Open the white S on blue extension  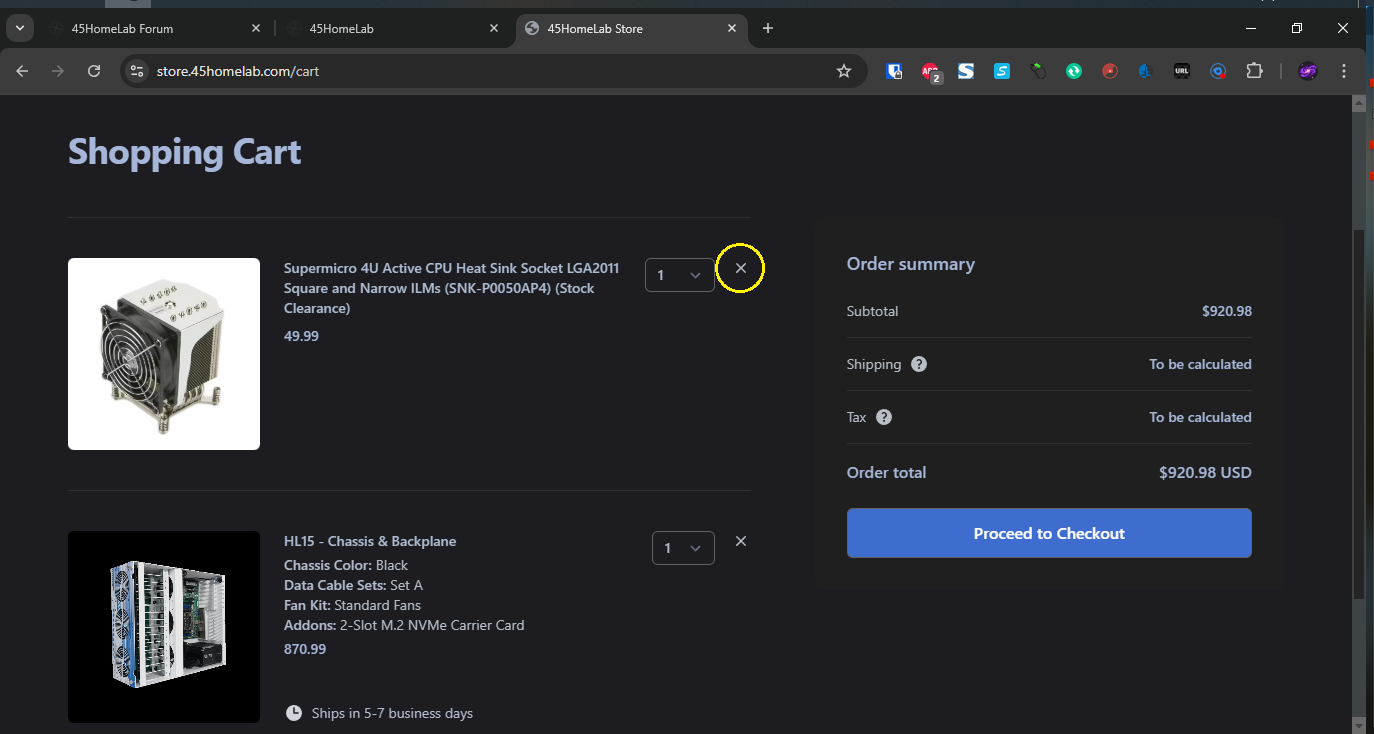tap(966, 71)
